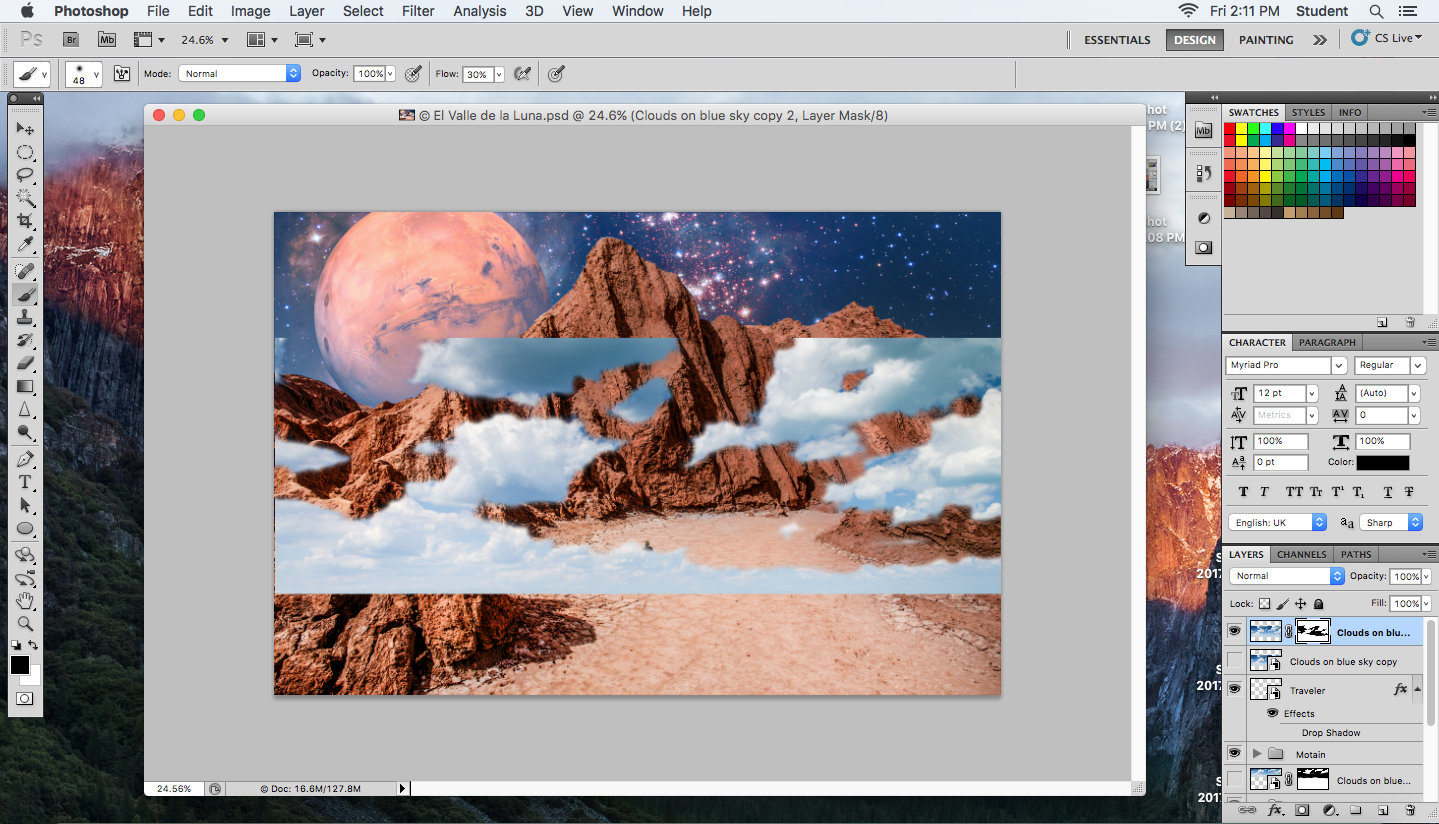Select the Magic Wand tool
This screenshot has height=824, width=1439.
tap(25, 197)
